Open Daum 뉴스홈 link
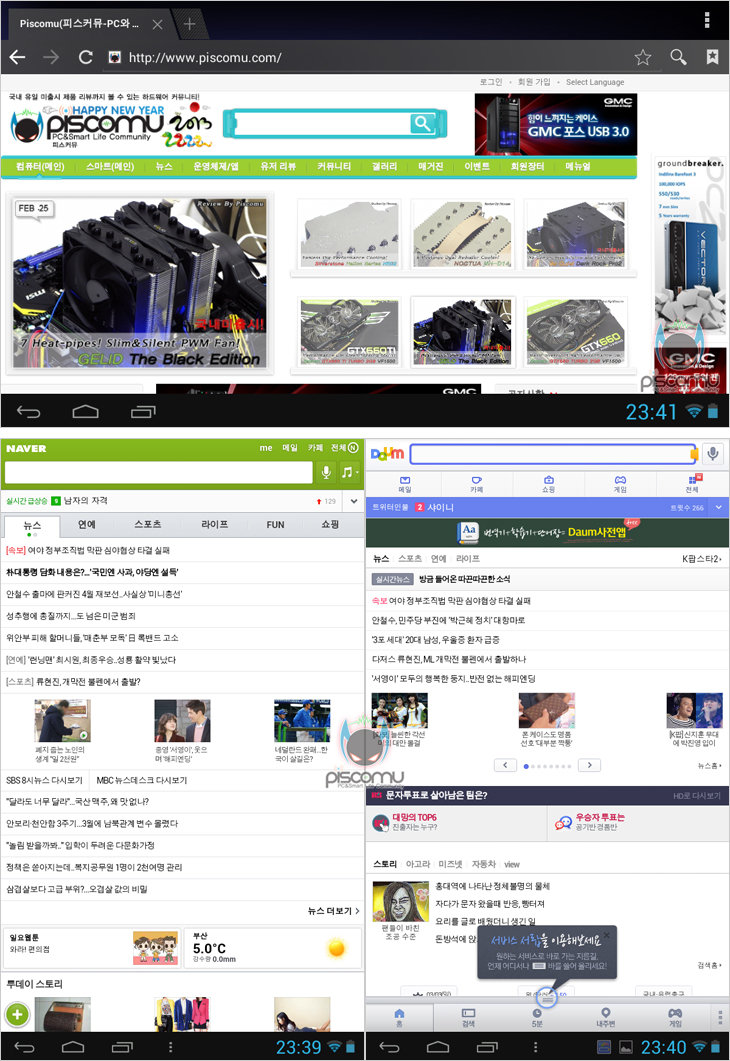This screenshot has width=730, height=1061. pyautogui.click(x=710, y=765)
